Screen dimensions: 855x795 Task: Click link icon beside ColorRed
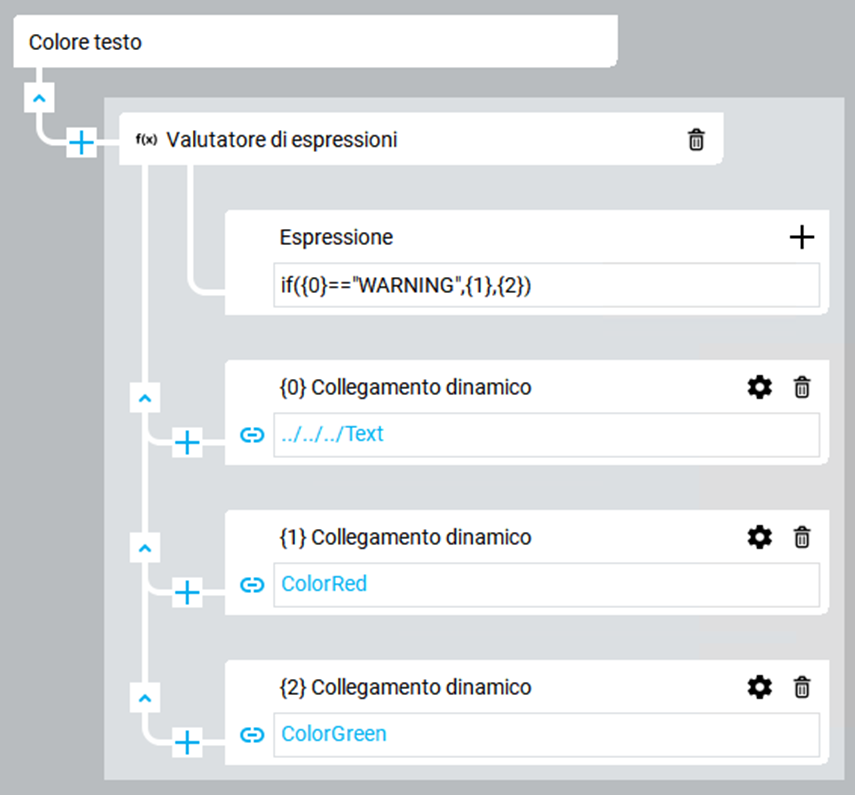click(x=252, y=585)
